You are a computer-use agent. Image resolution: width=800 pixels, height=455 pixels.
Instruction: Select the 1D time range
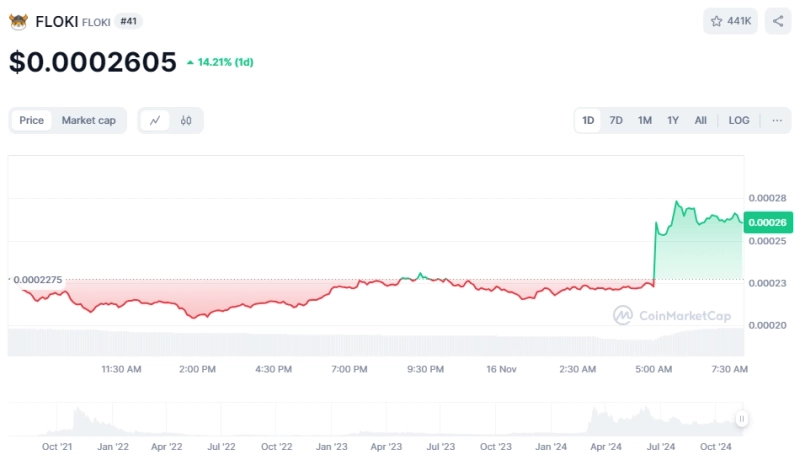pyautogui.click(x=588, y=121)
